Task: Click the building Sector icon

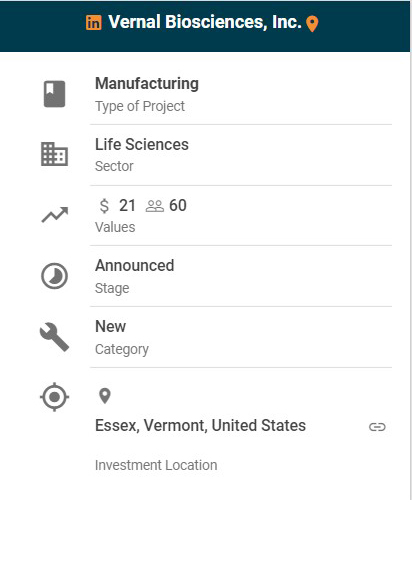Action: point(54,154)
